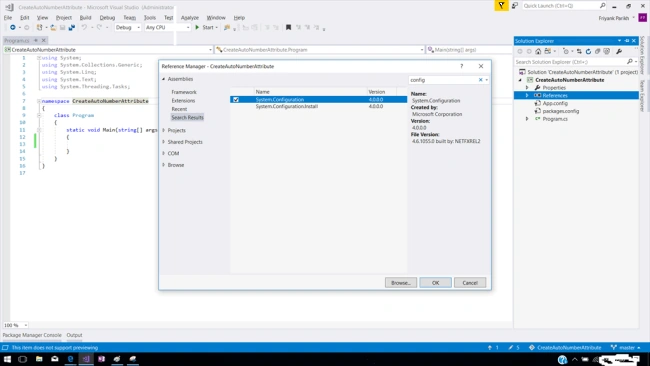Select the System.Configuration.Install row
650x366 pixels.
pyautogui.click(x=318, y=107)
